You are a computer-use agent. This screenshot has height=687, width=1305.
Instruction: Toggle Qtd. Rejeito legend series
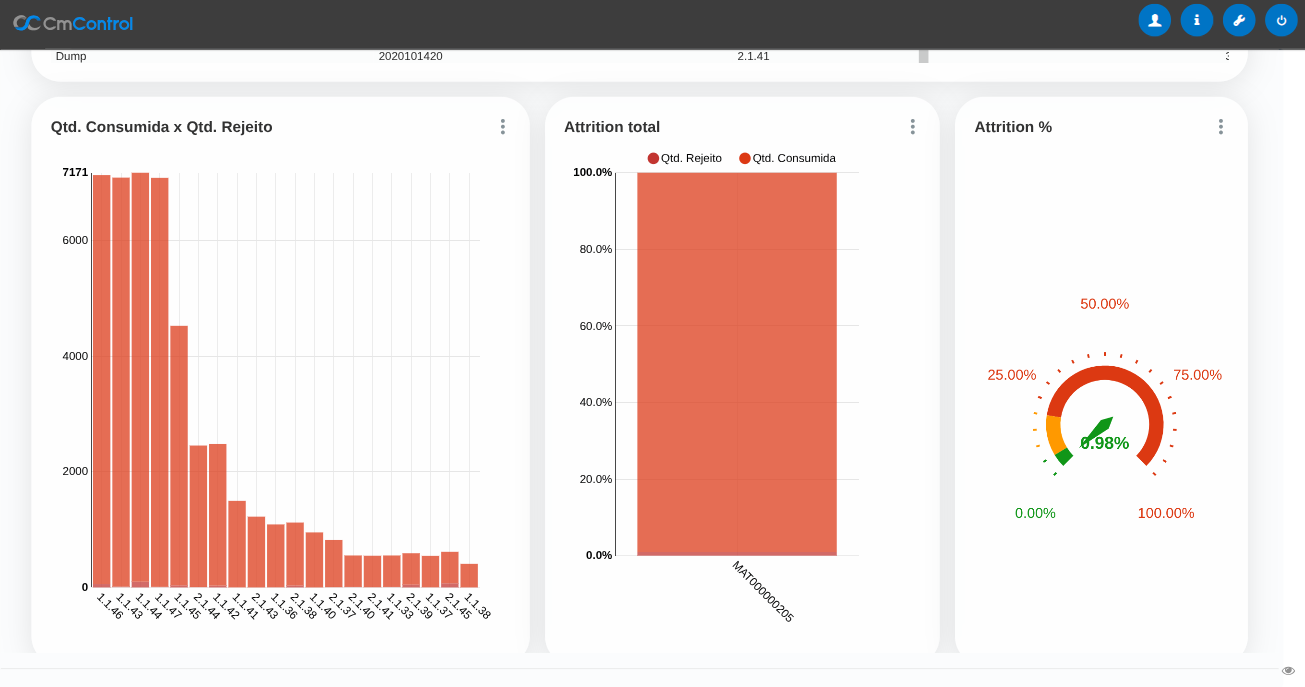685,158
